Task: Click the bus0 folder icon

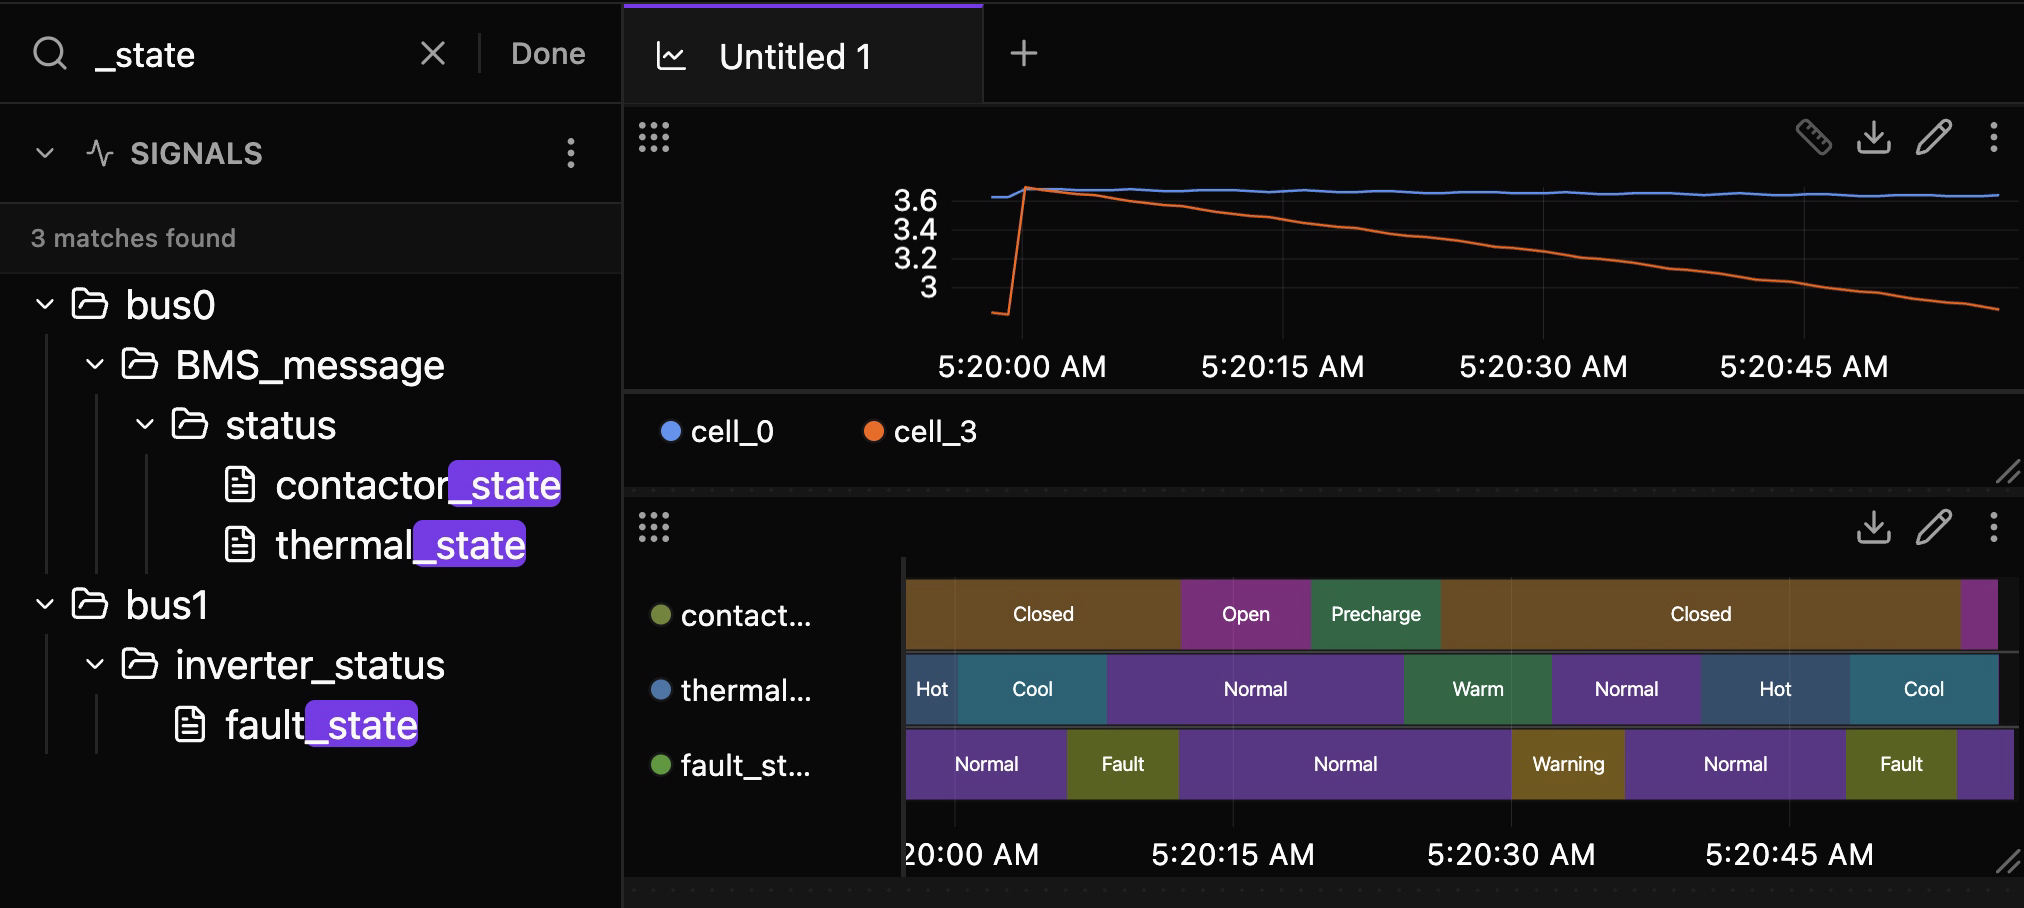Action: click(90, 304)
